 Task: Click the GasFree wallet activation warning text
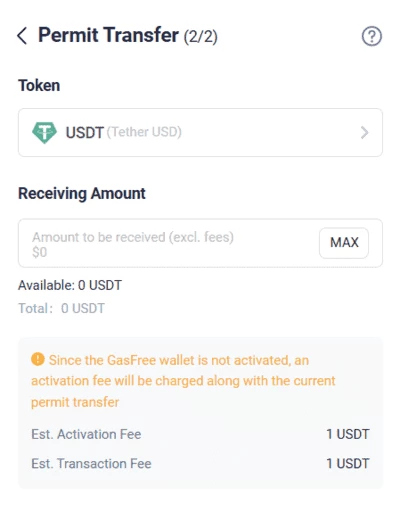pyautogui.click(x=183, y=381)
